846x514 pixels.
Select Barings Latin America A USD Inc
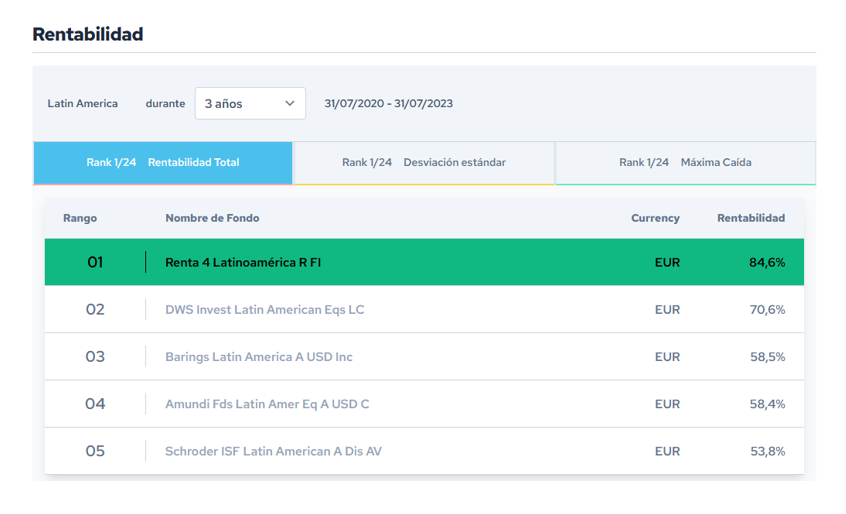(x=258, y=357)
